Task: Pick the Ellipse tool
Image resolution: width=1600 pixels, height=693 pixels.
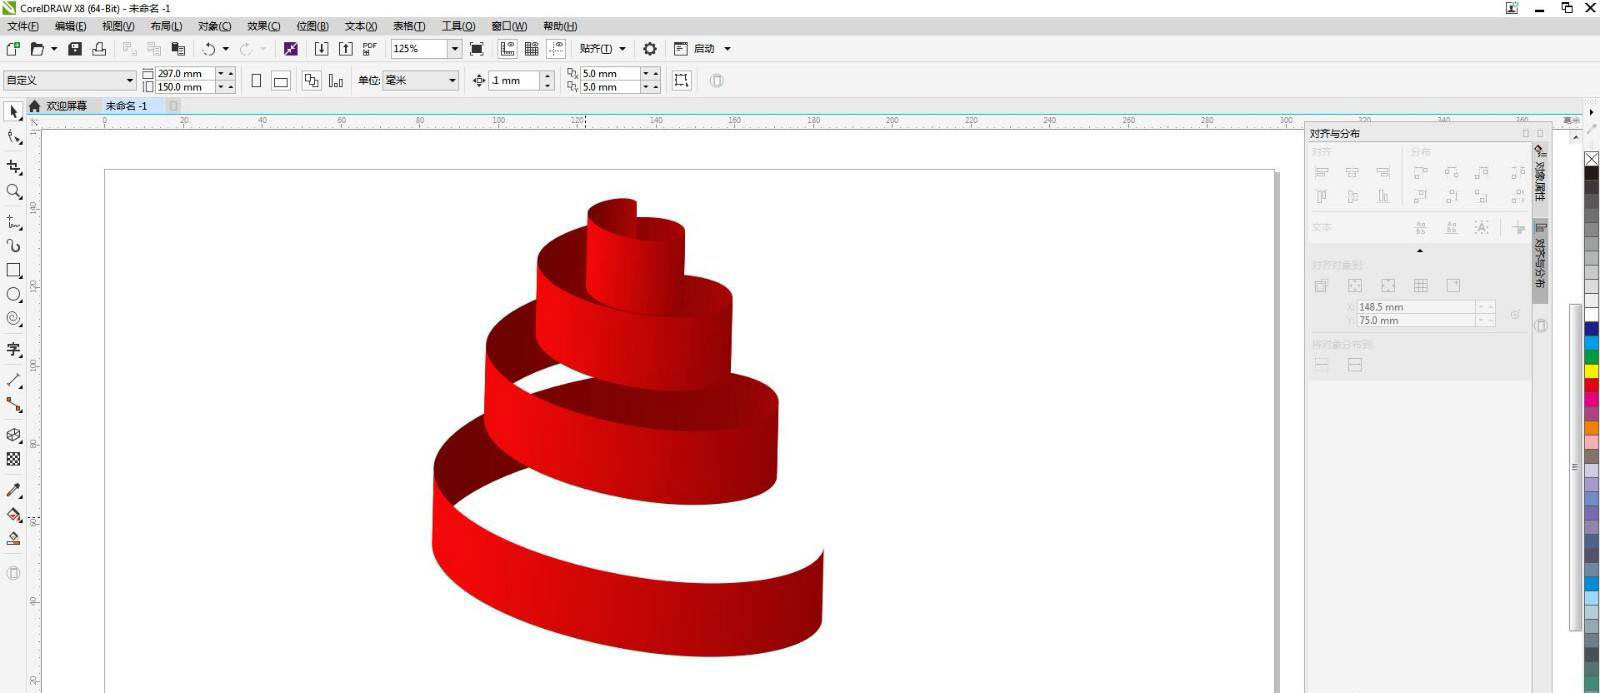Action: (14, 295)
